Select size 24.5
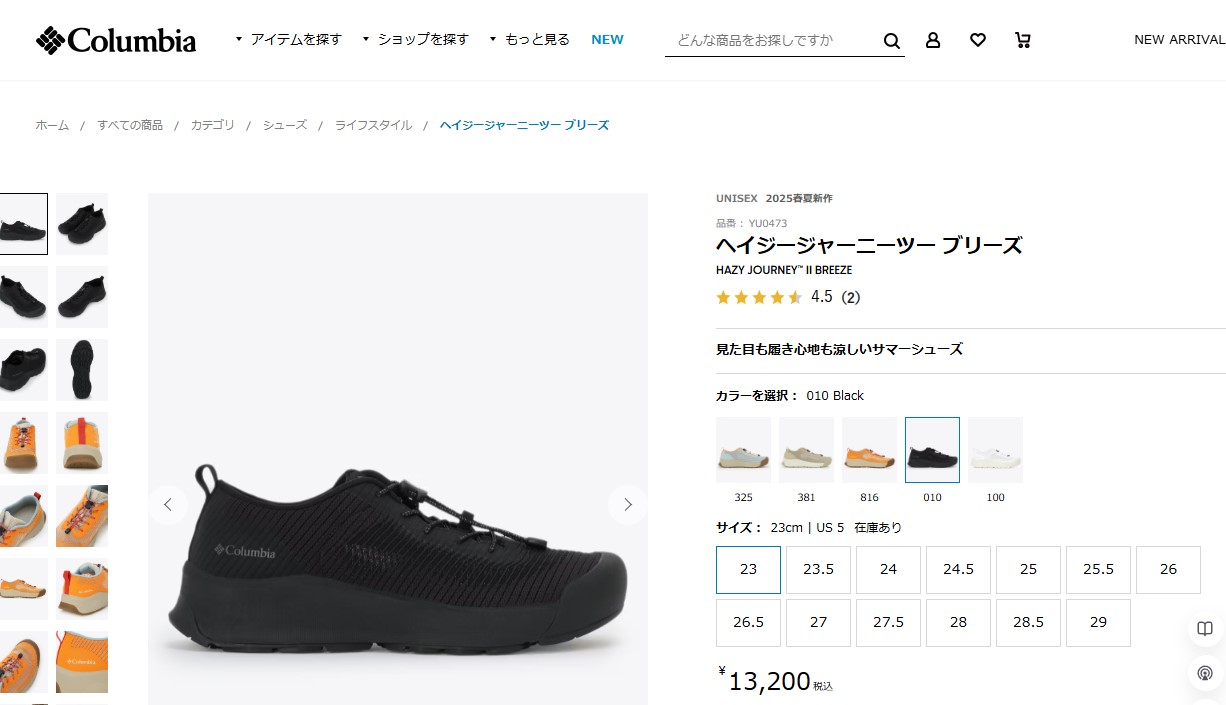Screen dimensions: 1226x705 [958, 569]
